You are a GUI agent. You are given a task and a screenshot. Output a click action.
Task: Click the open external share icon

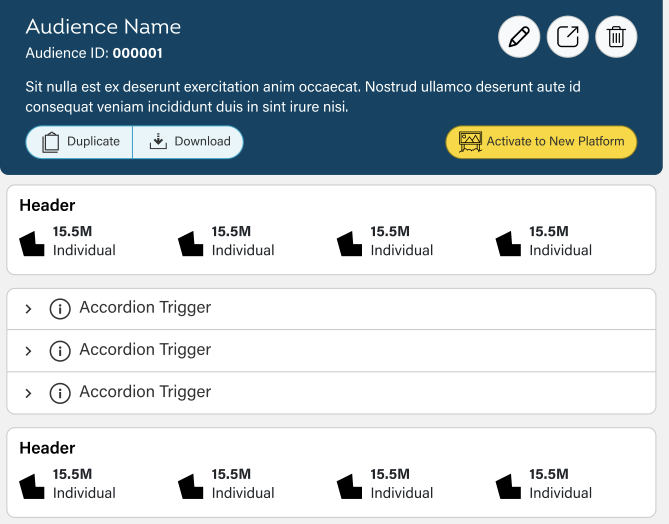(x=567, y=38)
